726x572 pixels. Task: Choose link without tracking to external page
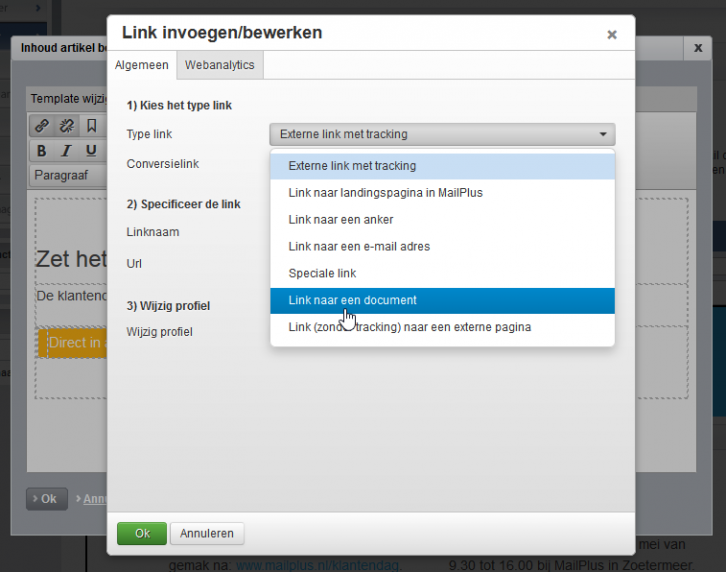409,327
